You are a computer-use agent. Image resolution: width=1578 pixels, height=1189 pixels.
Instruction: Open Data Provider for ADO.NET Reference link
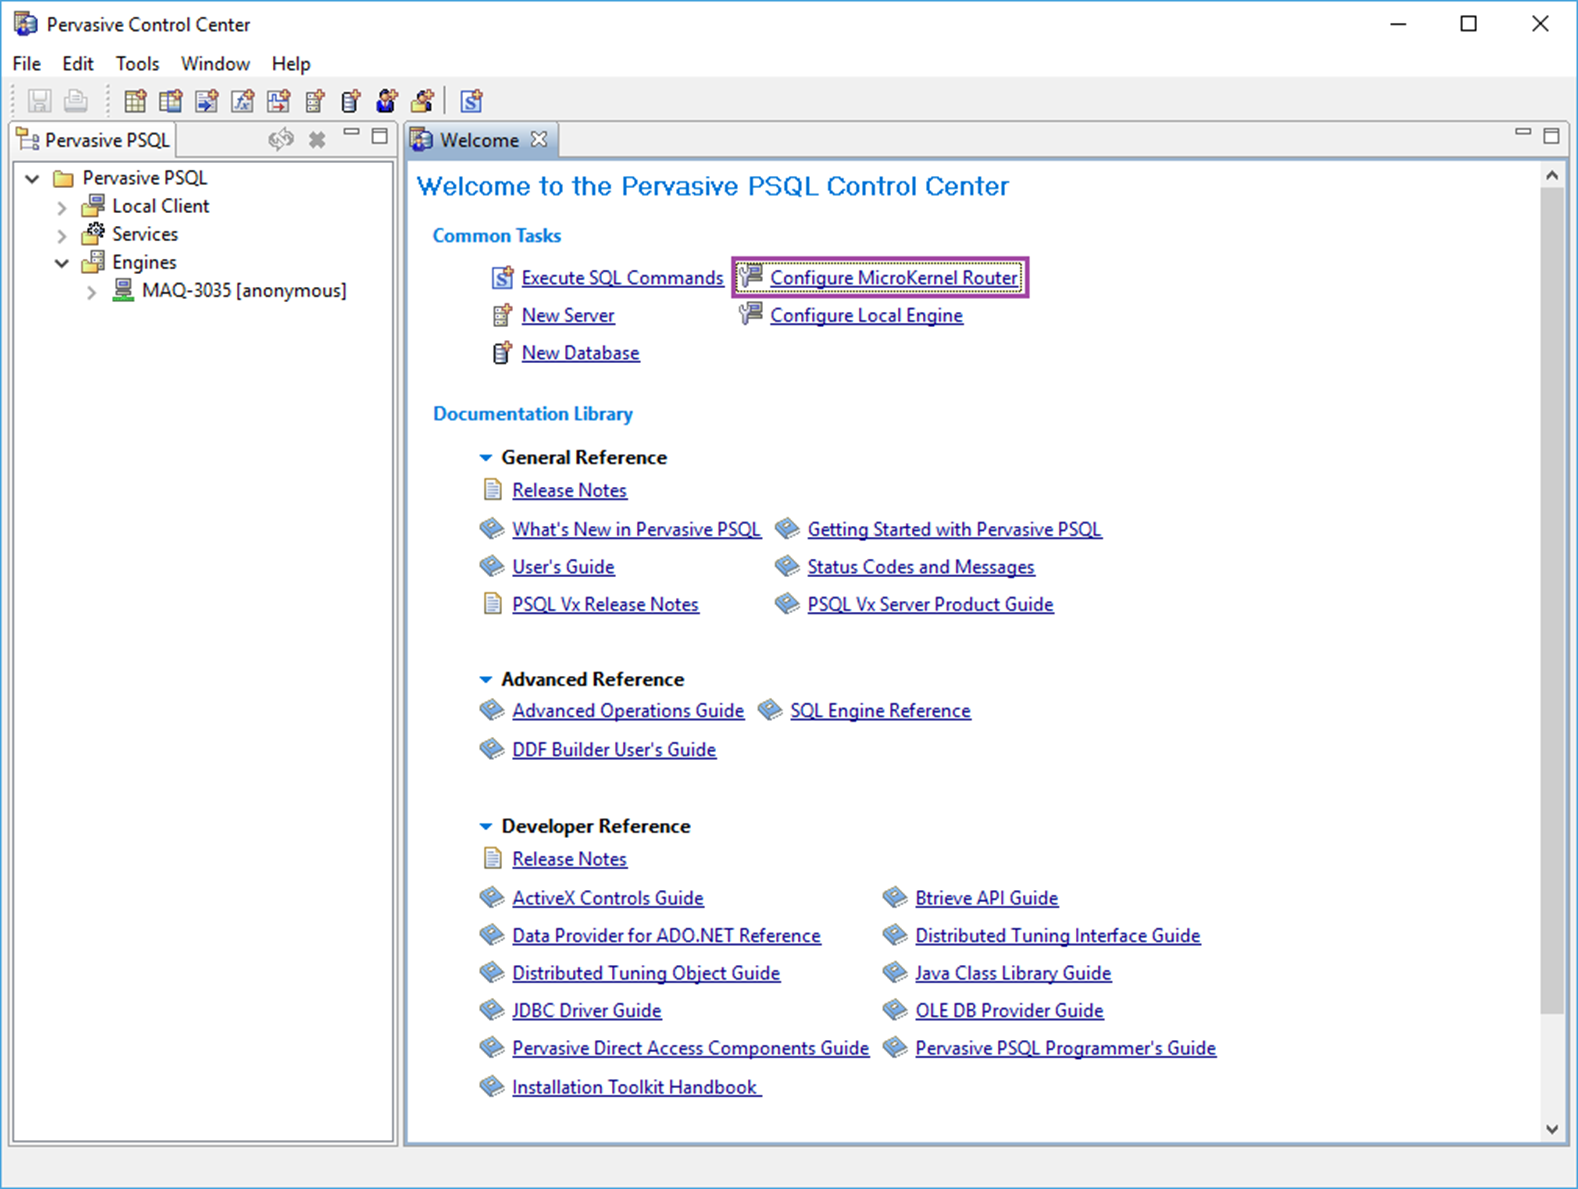[x=666, y=935]
